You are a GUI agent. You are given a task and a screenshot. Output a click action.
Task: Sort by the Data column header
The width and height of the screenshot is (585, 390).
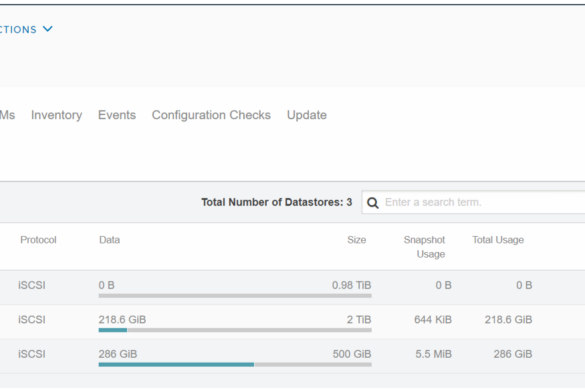pos(109,240)
